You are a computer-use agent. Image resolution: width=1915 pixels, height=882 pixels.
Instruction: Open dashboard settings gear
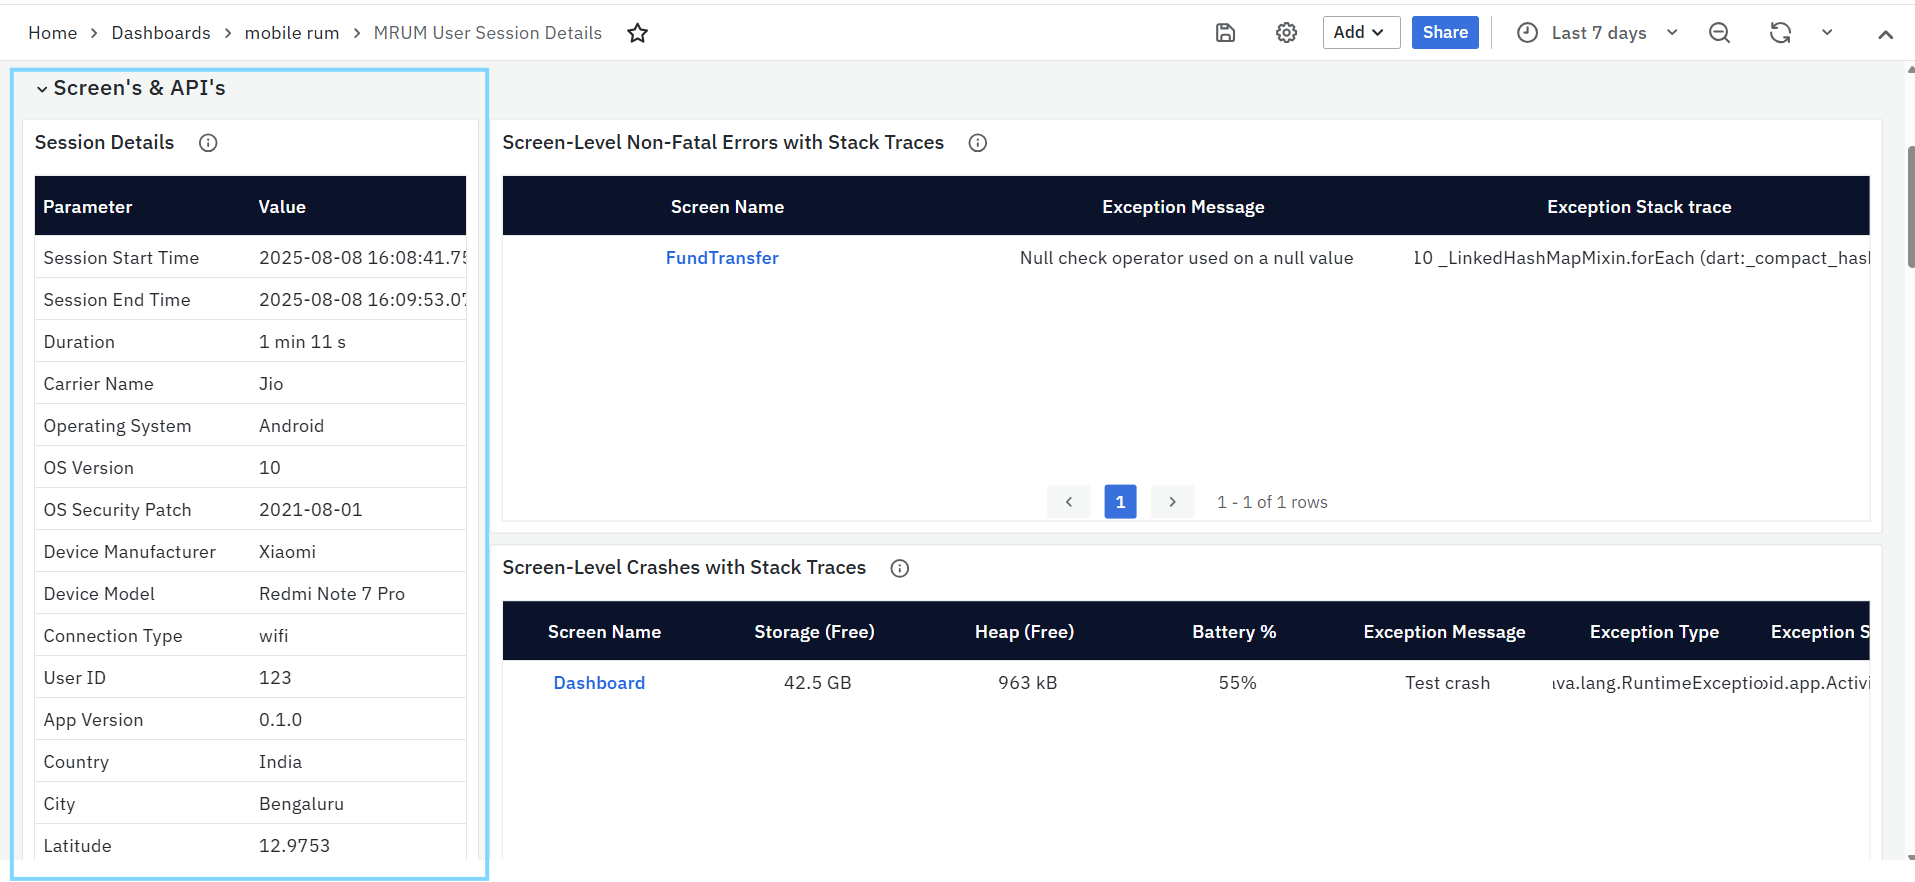1286,33
